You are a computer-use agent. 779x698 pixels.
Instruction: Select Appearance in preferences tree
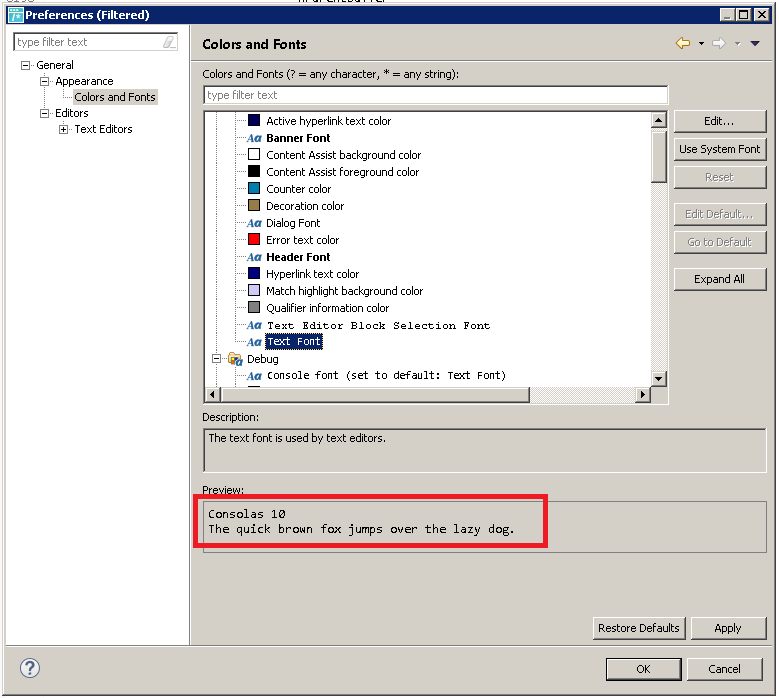(x=84, y=81)
